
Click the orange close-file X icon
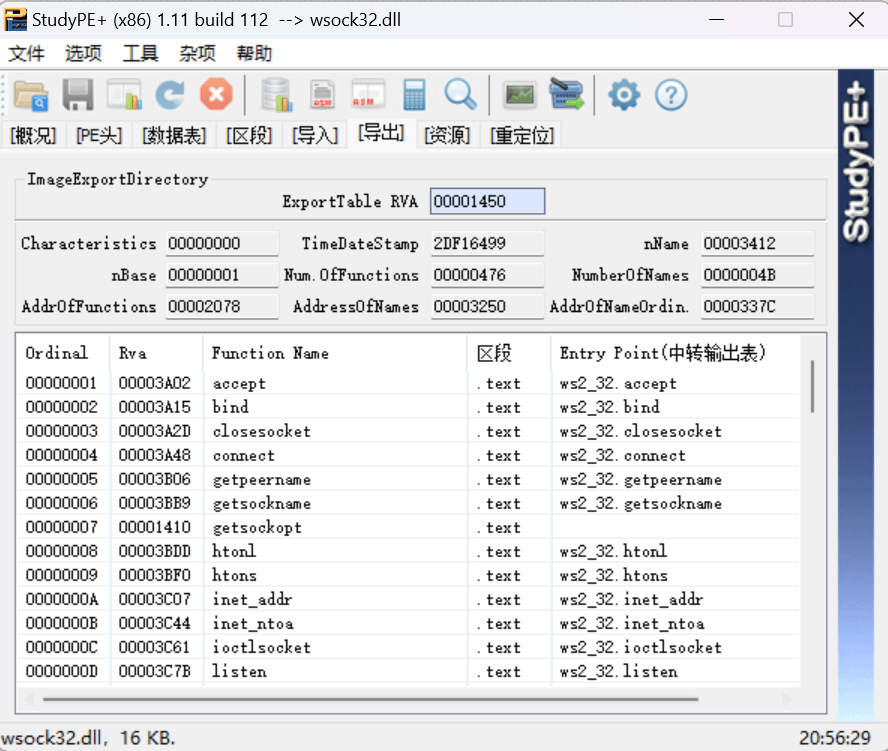(216, 95)
